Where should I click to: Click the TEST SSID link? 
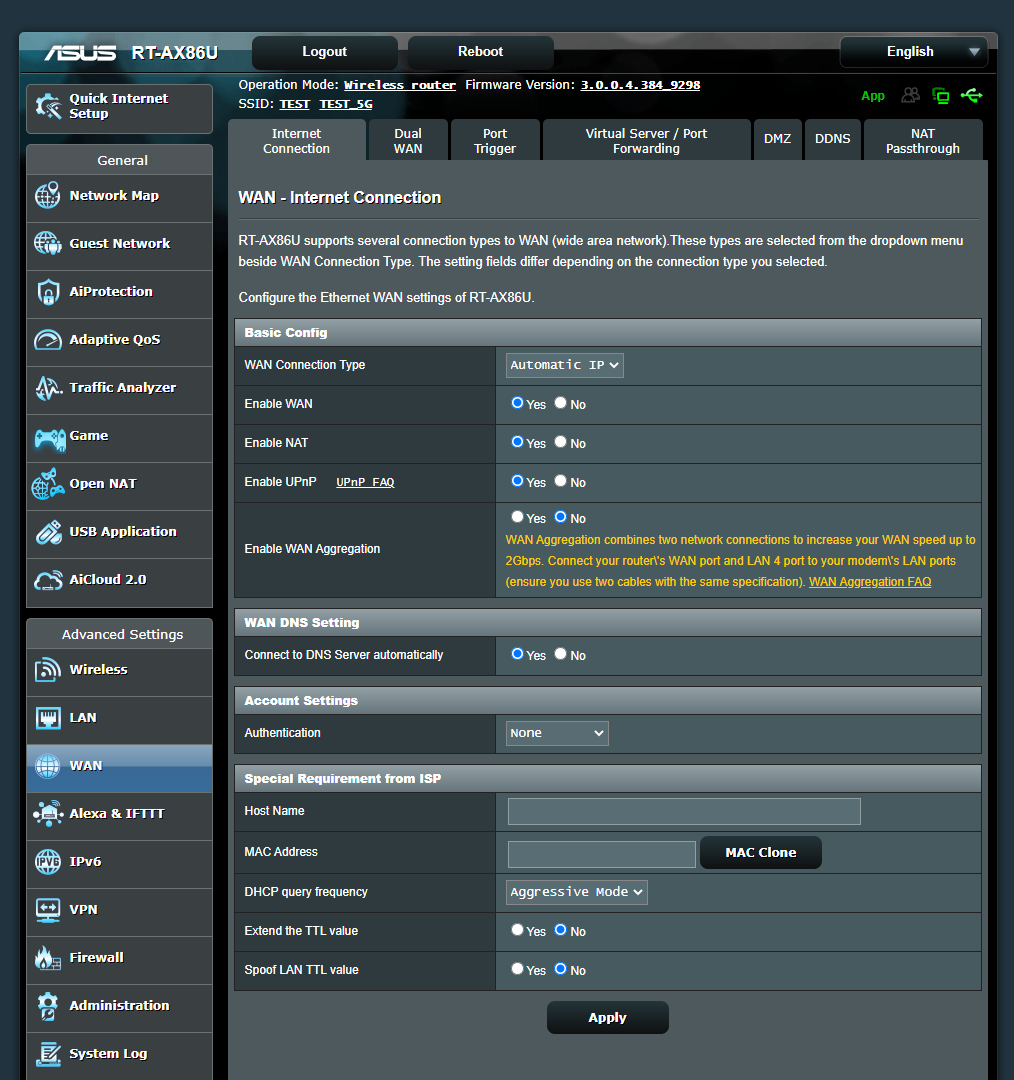click(294, 104)
